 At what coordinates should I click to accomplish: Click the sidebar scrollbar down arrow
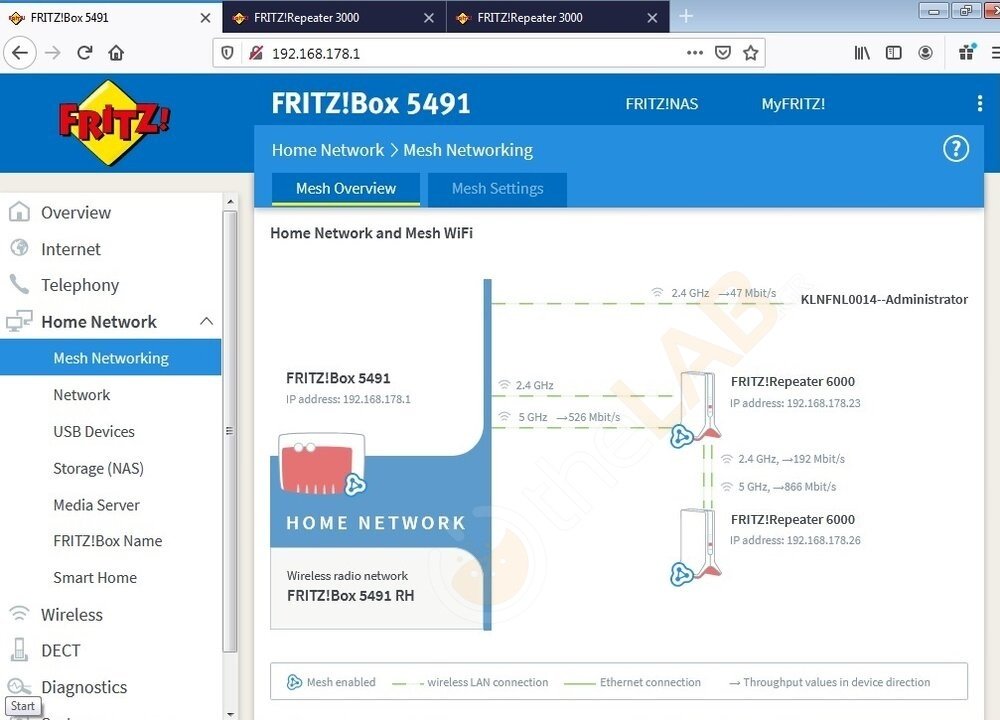pos(230,714)
